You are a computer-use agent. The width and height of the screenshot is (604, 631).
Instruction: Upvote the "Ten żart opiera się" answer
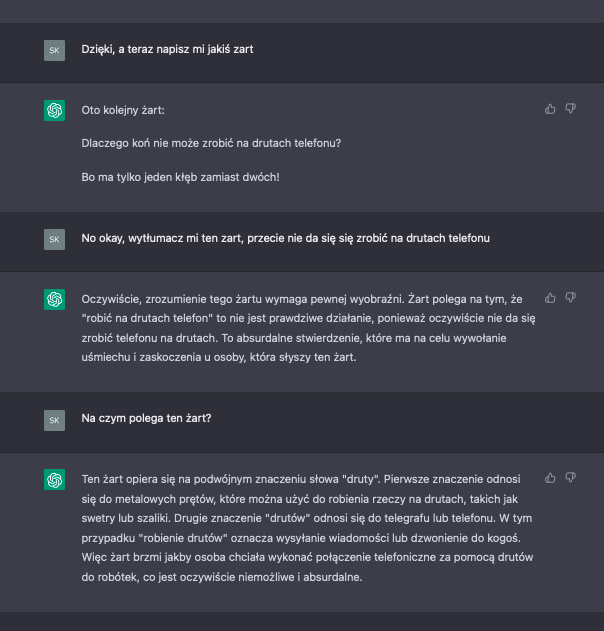(x=550, y=478)
